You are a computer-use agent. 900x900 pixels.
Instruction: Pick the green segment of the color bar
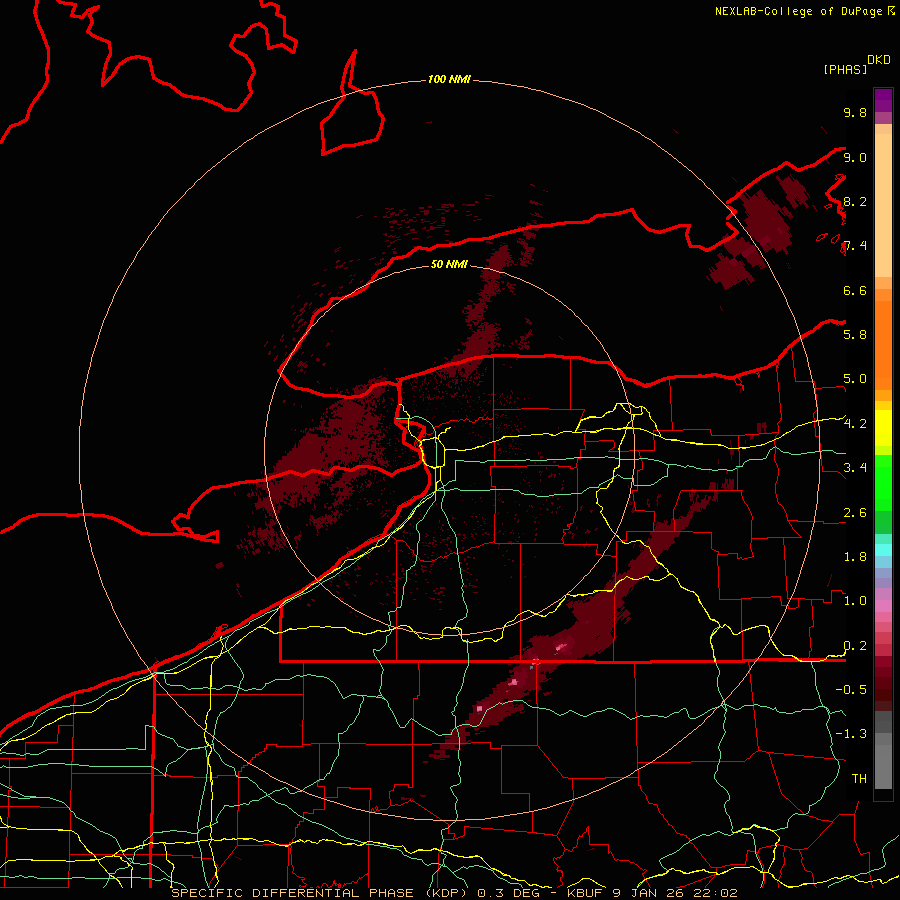(883, 482)
